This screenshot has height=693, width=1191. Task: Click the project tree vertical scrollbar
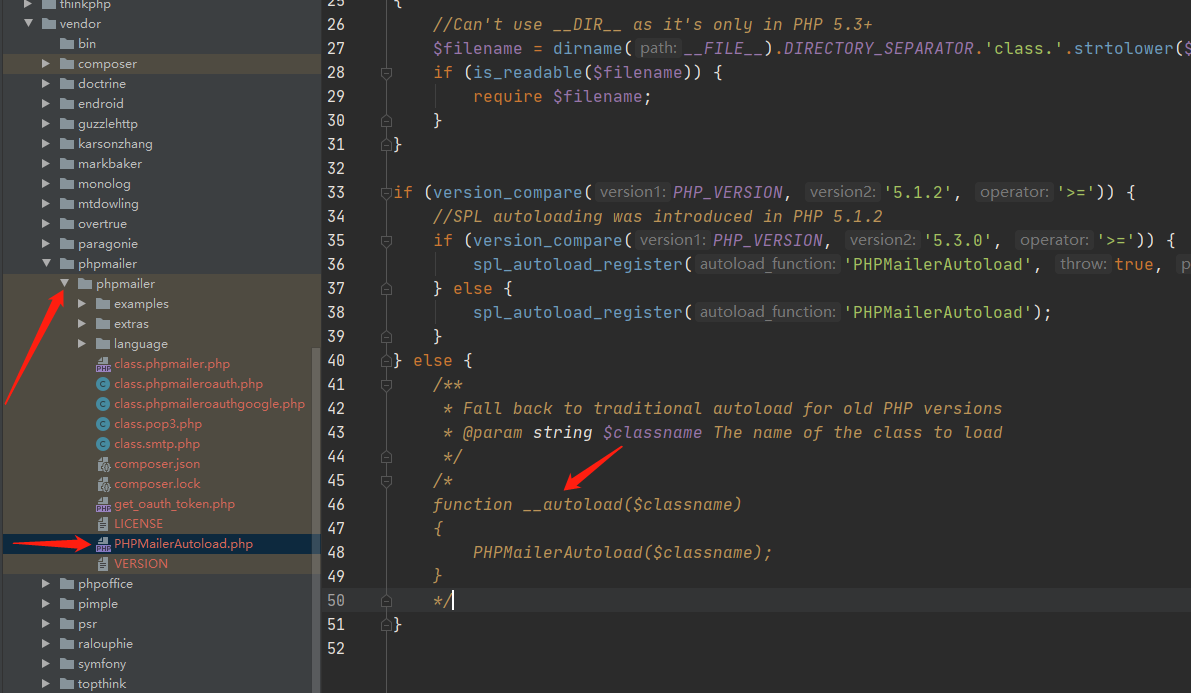[x=316, y=521]
